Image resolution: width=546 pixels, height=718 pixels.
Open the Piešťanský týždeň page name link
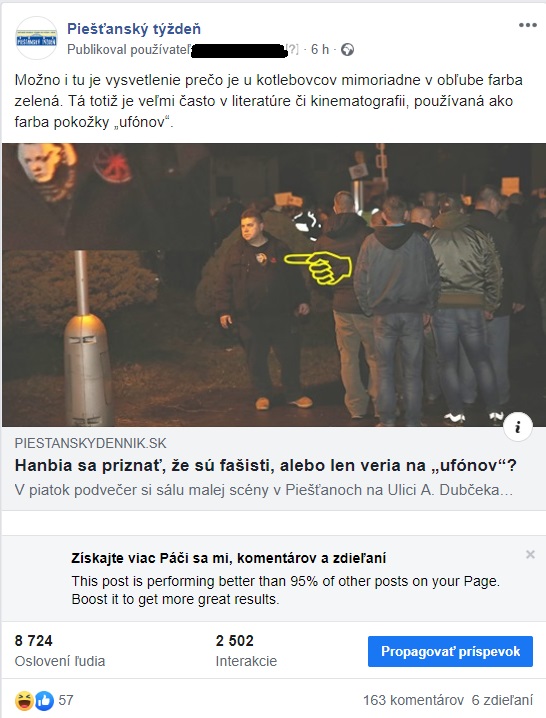[x=134, y=29]
